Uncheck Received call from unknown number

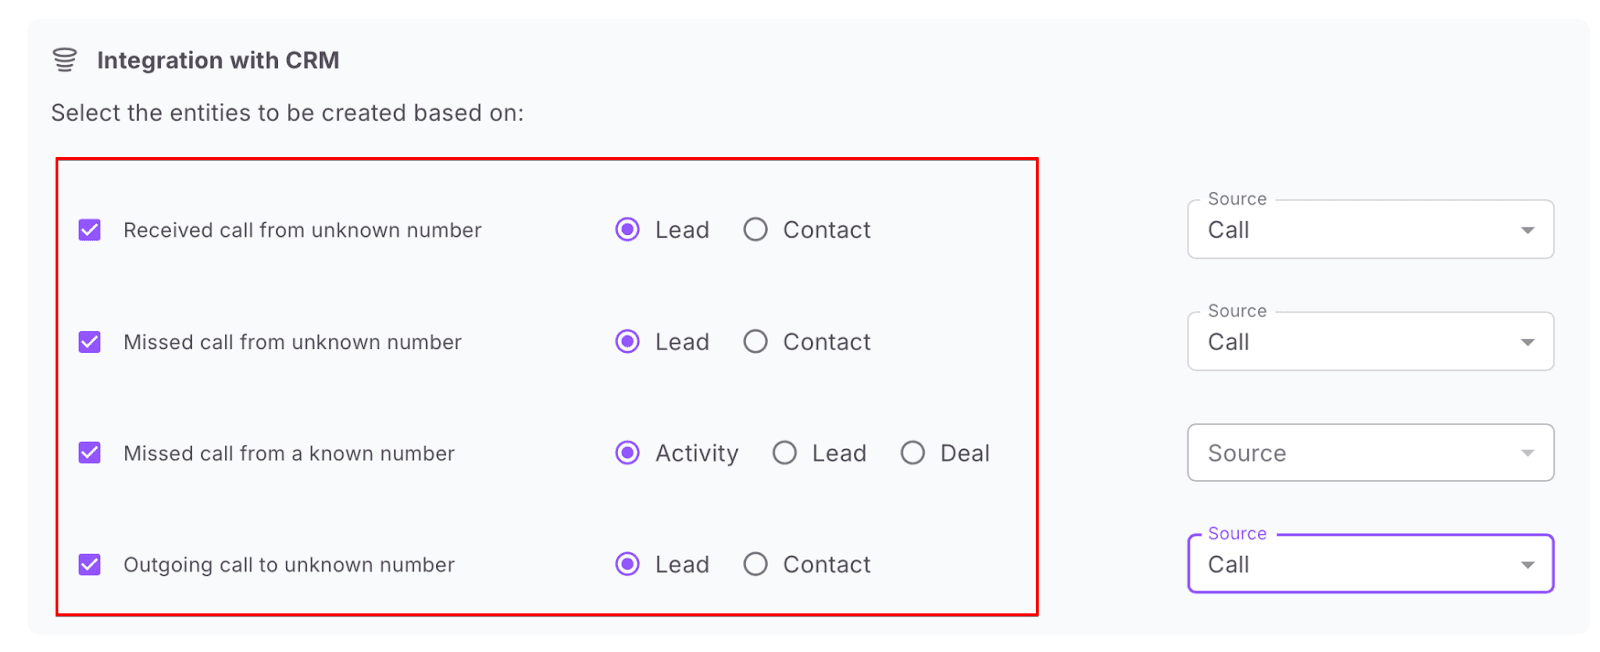[x=90, y=230]
